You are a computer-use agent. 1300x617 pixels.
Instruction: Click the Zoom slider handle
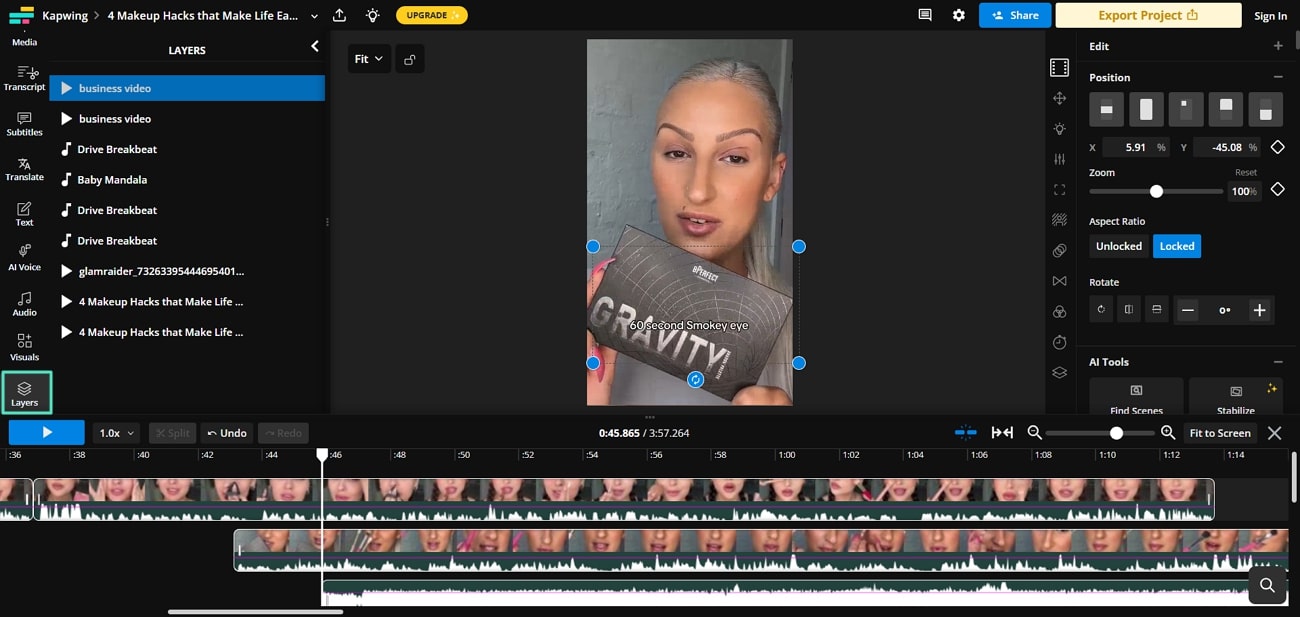pos(1156,191)
